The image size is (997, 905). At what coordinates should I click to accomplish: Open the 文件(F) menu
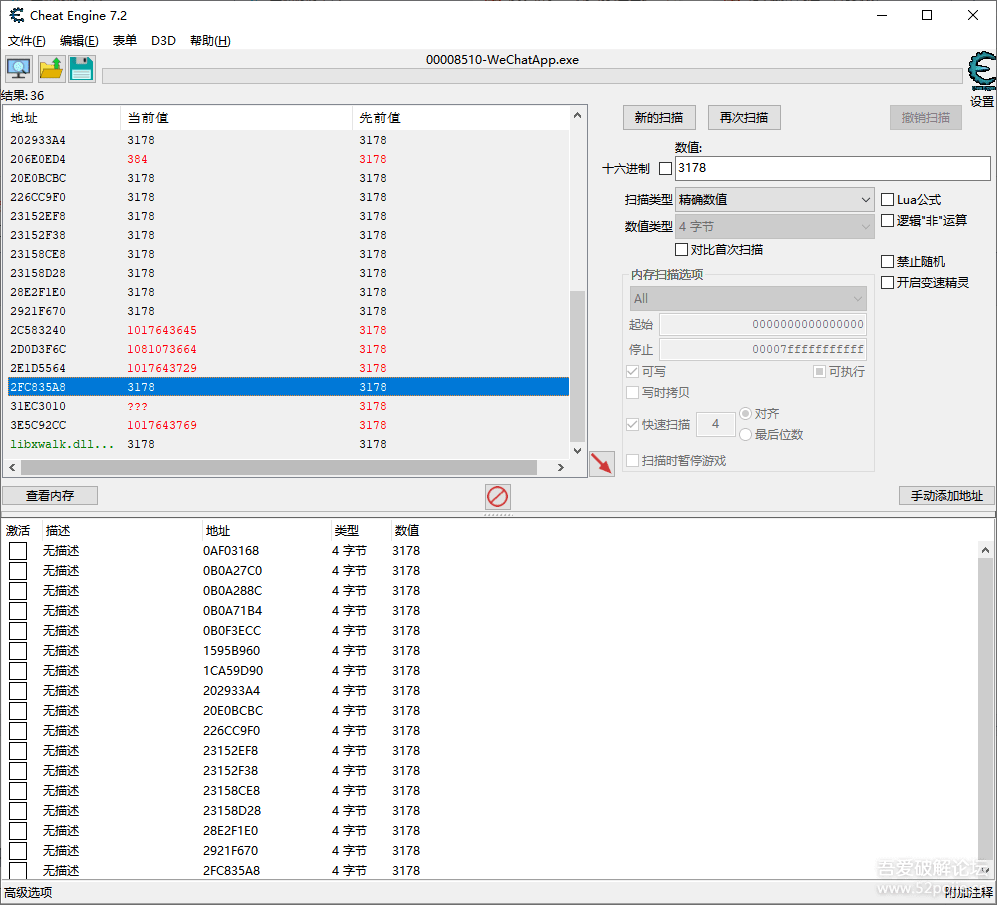tap(27, 41)
